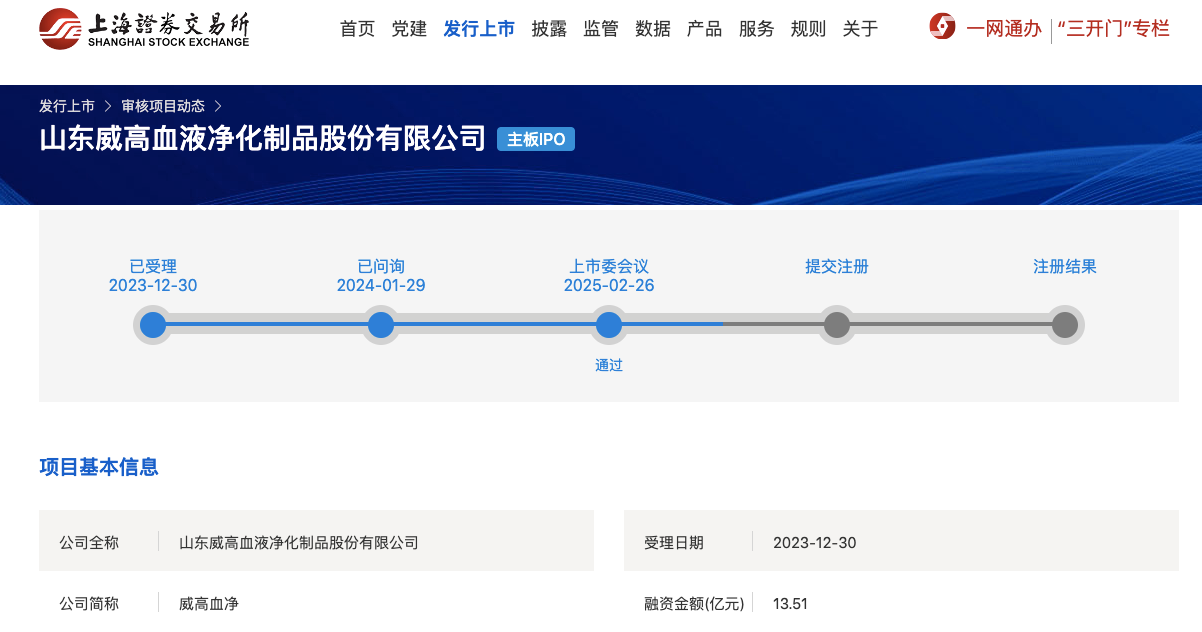This screenshot has height=632, width=1202.
Task: Go to 审核项目动态 breadcrumb
Action: point(163,105)
